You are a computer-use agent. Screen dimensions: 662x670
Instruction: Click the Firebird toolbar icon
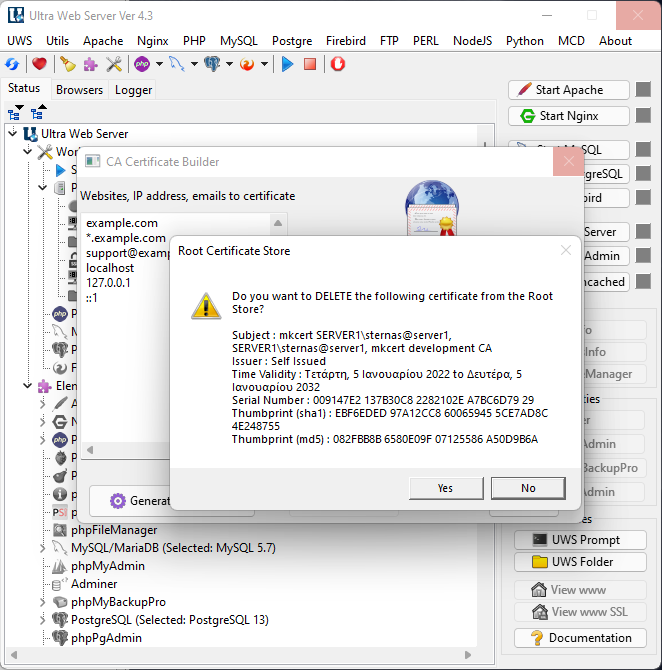pos(247,65)
